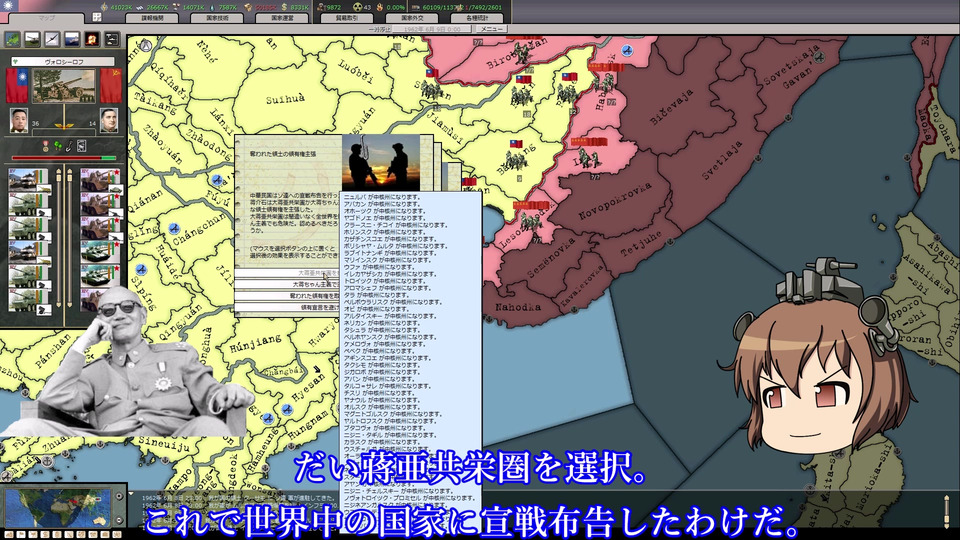The width and height of the screenshot is (960, 540).
Task: Click the air base icon near Chángchun
Action: pos(174,228)
